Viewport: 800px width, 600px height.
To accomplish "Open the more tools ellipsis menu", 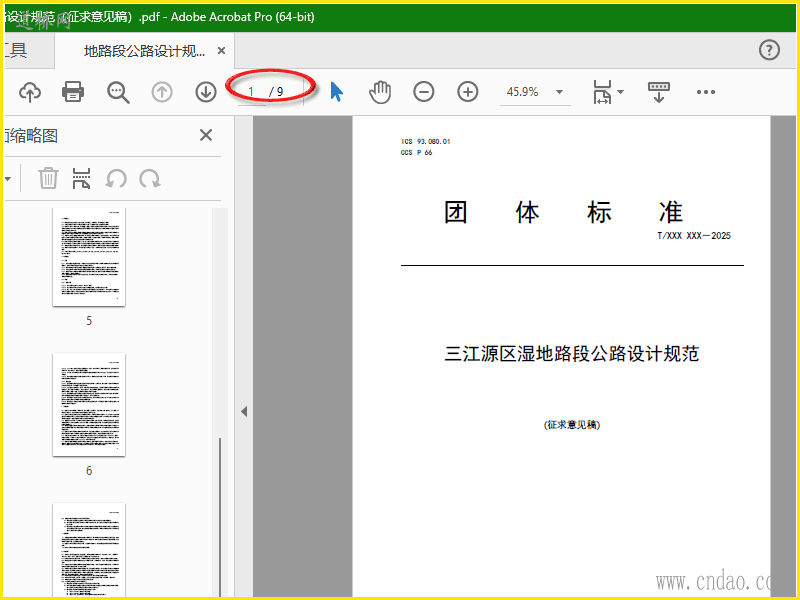I will pyautogui.click(x=706, y=92).
